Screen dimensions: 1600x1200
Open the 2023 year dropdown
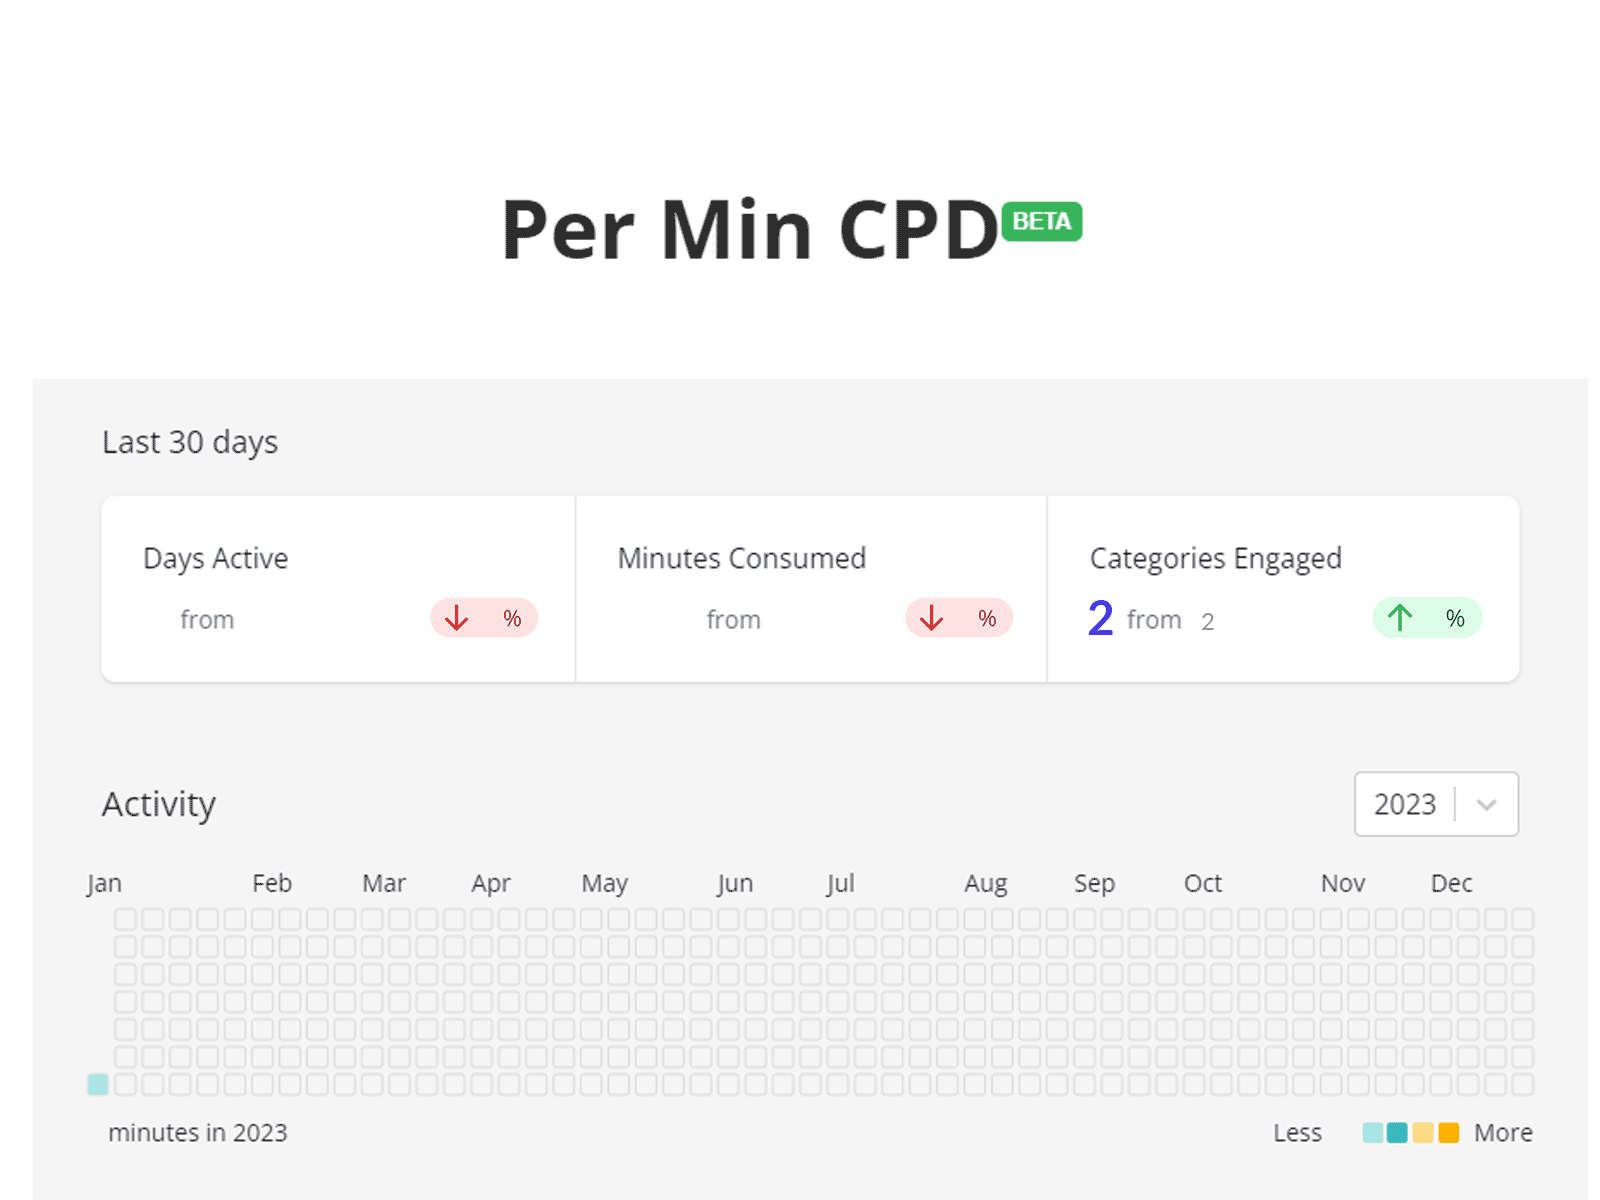[x=1436, y=804]
